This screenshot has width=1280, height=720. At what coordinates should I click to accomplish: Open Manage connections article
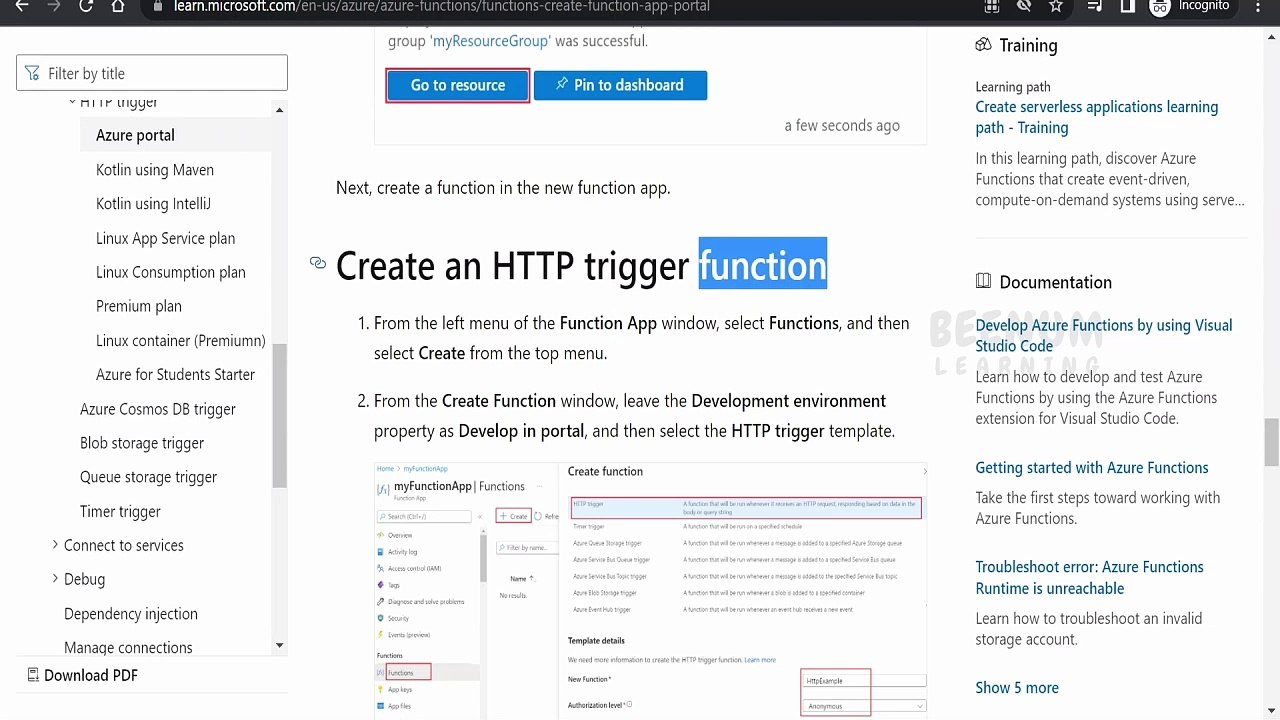(128, 648)
